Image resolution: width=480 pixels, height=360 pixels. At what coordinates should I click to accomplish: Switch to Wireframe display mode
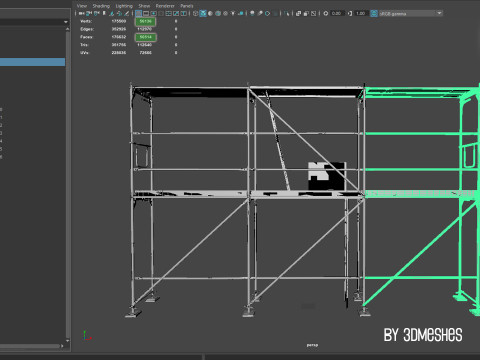tap(195, 13)
